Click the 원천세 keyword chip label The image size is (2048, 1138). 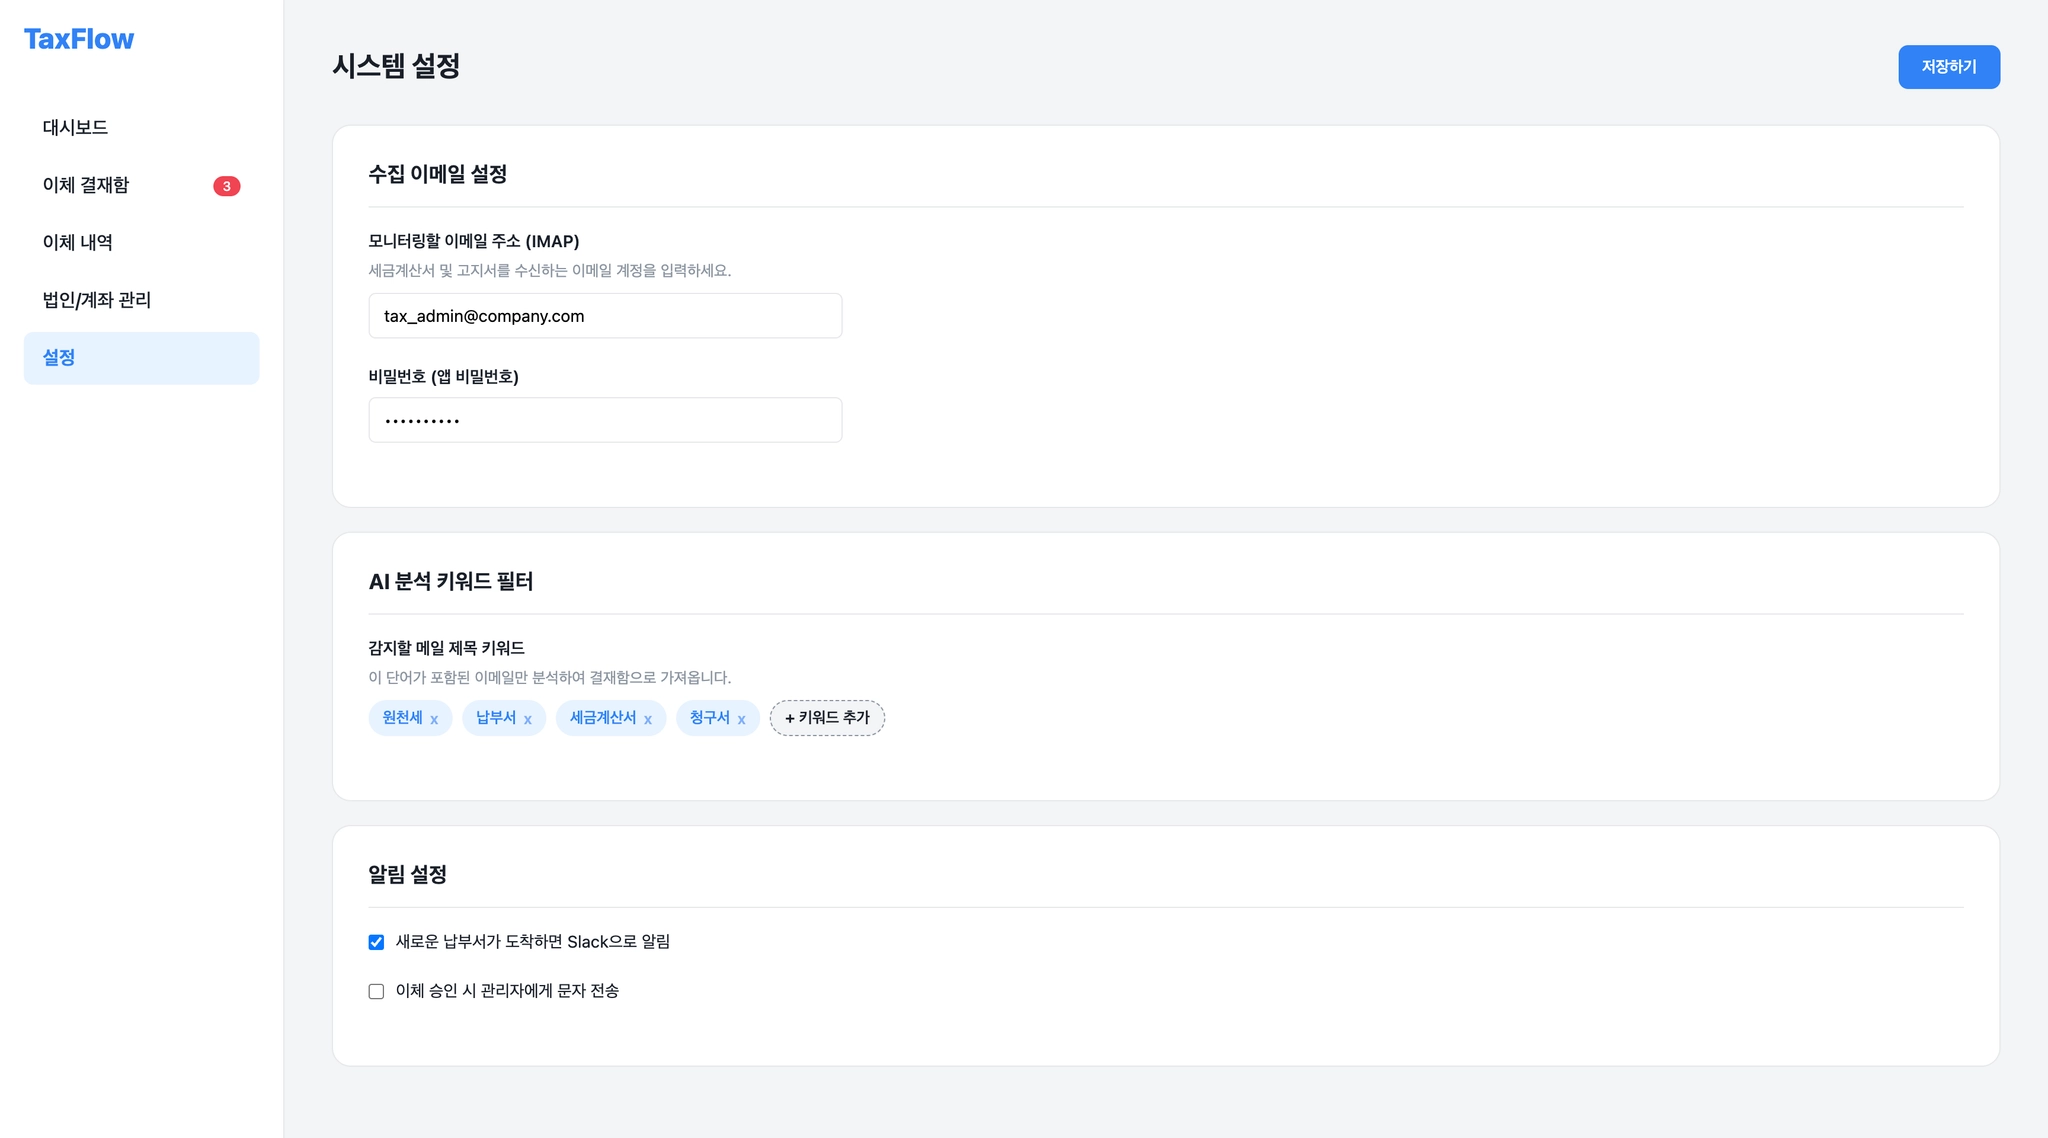point(402,718)
